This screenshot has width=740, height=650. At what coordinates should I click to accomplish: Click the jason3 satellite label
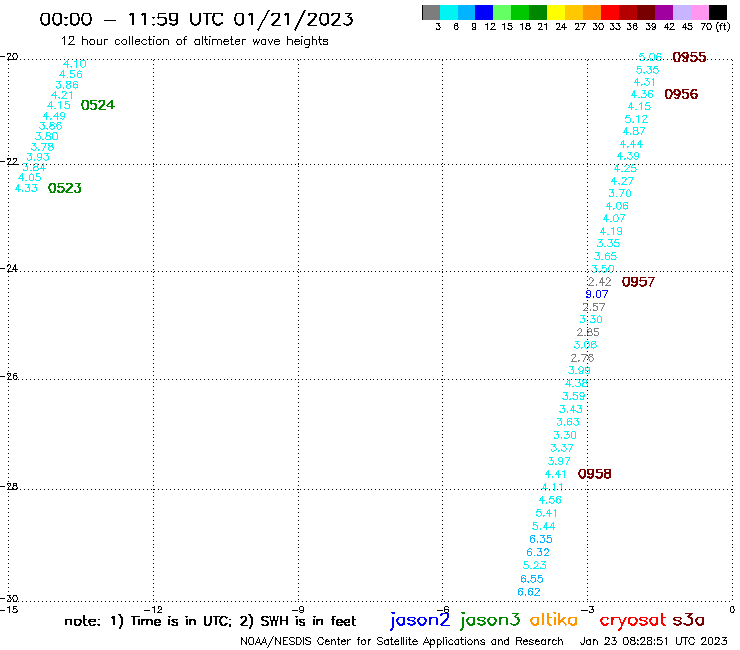490,620
